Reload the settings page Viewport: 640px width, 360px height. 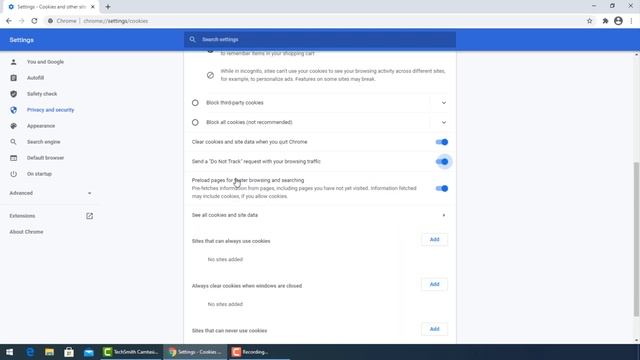coord(34,21)
